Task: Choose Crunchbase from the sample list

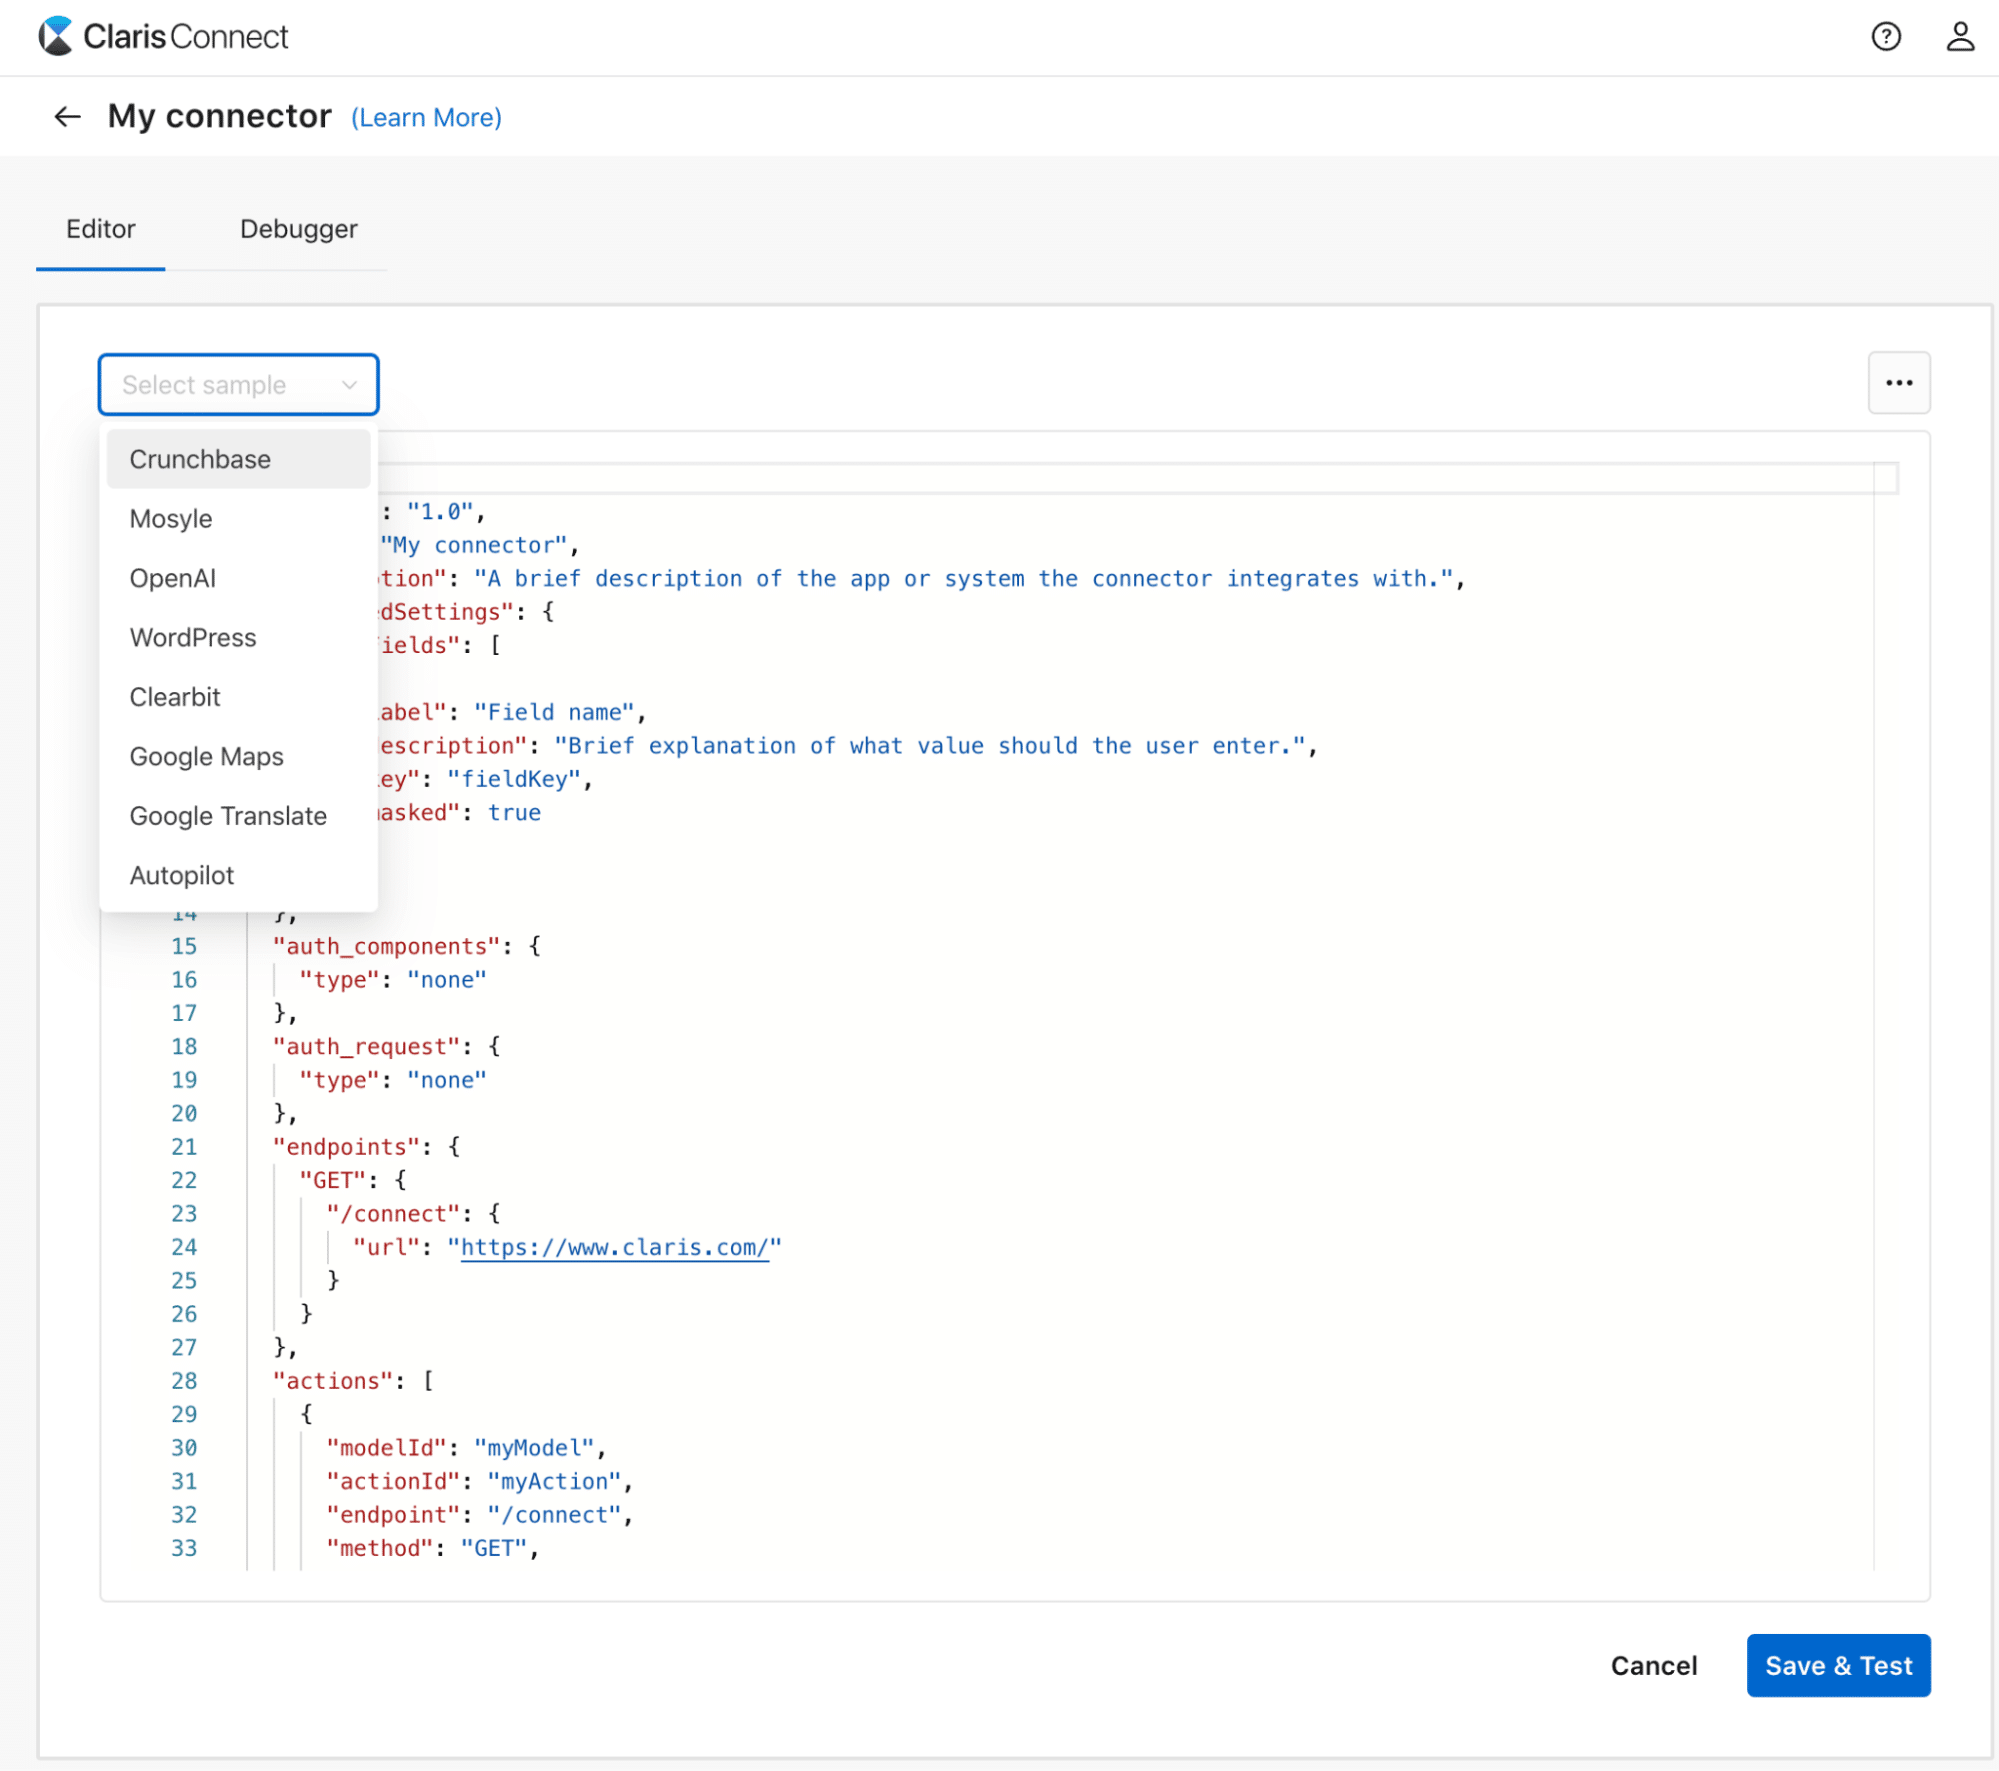Action: click(x=200, y=459)
